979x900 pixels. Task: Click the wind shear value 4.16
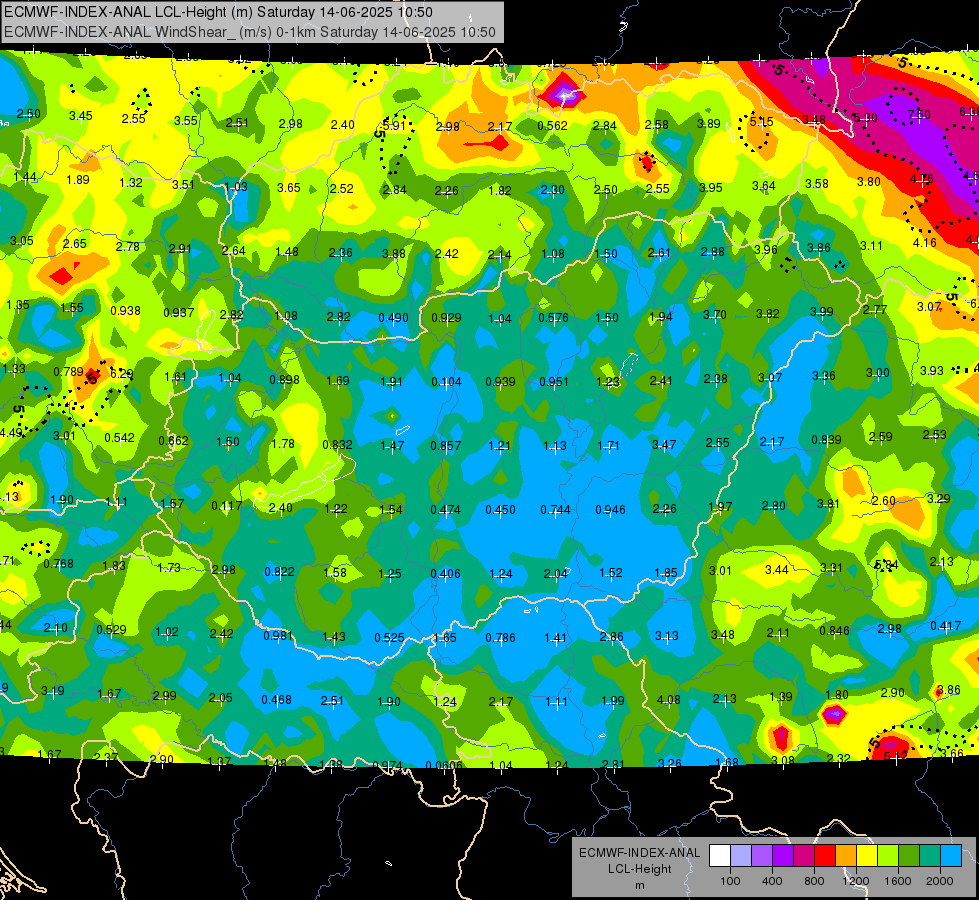point(925,243)
